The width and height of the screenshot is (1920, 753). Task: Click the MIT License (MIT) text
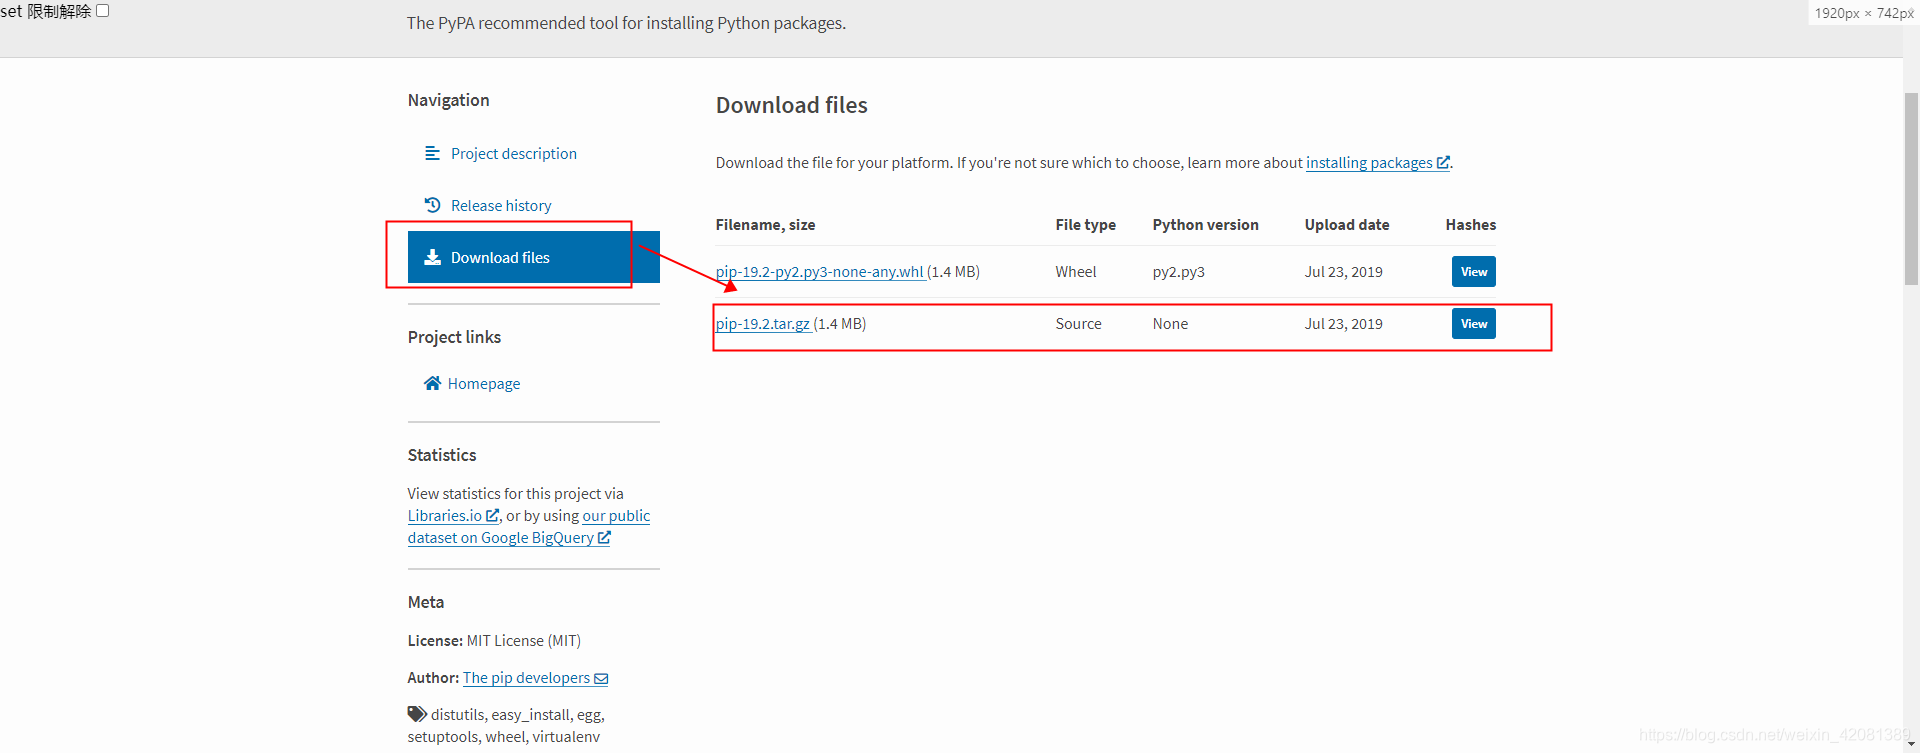click(523, 640)
